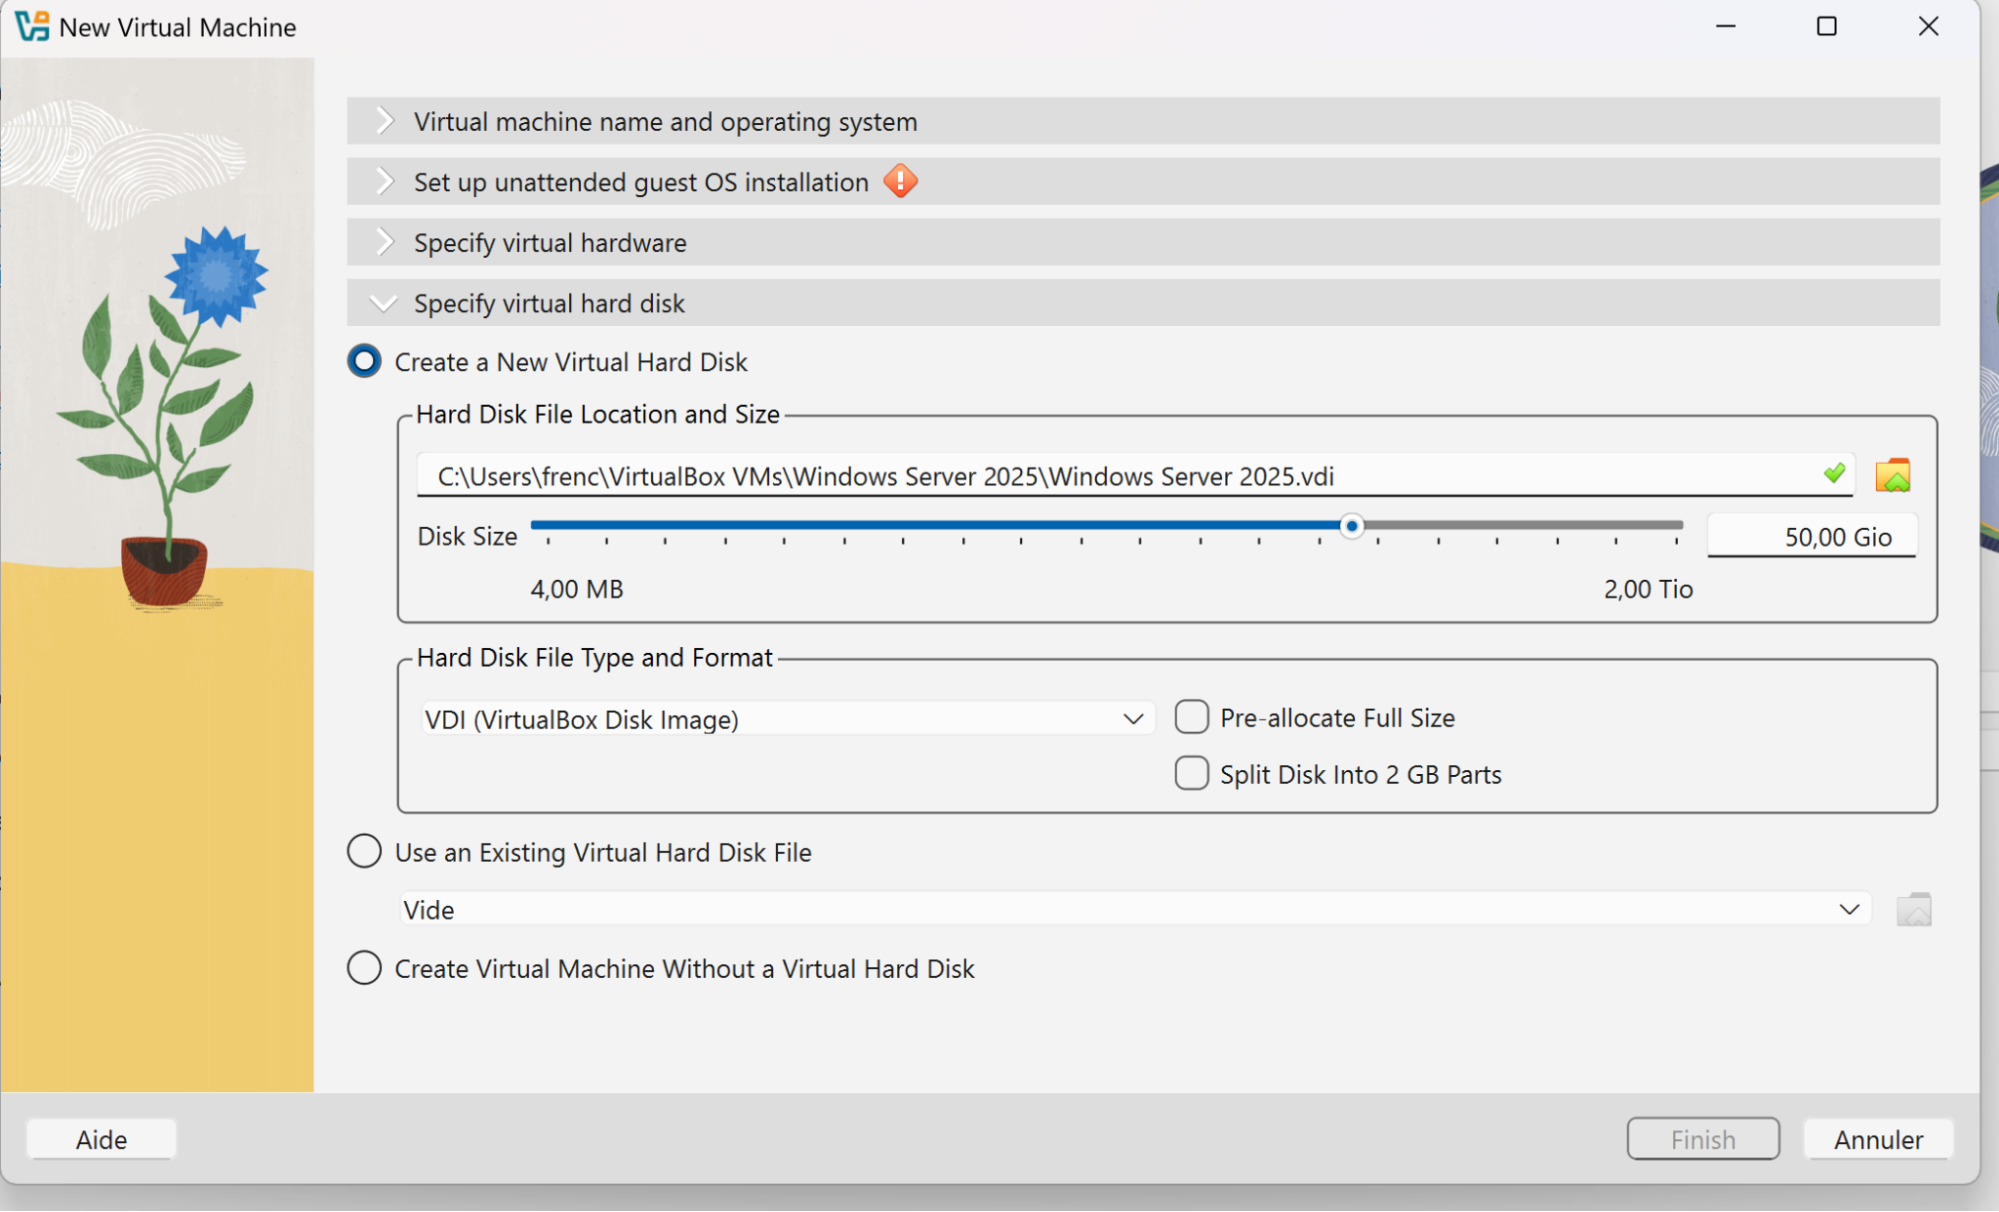This screenshot has height=1212, width=1999.
Task: Open the existing disk file 'Vide' dropdown
Action: 1135,909
